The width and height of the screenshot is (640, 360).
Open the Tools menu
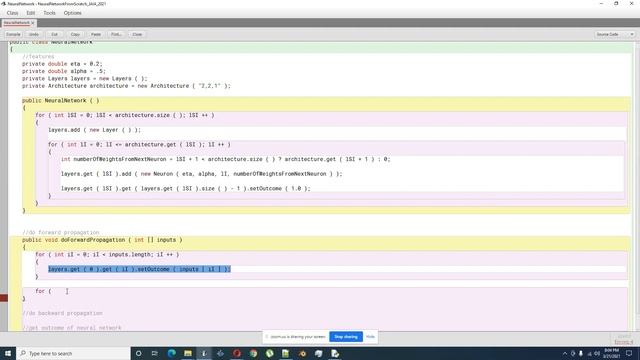49,13
